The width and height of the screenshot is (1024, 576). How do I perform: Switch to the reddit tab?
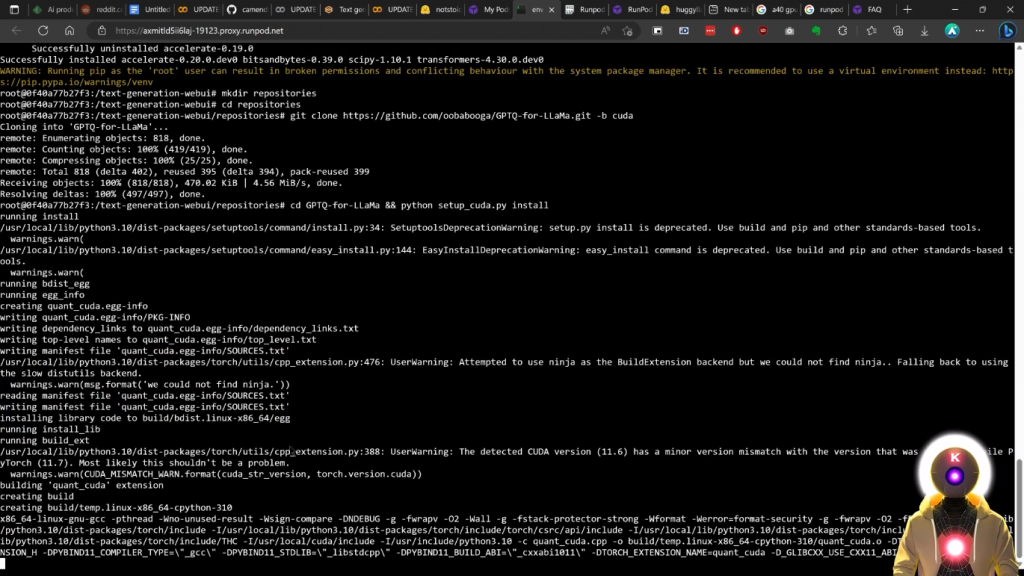coord(101,10)
